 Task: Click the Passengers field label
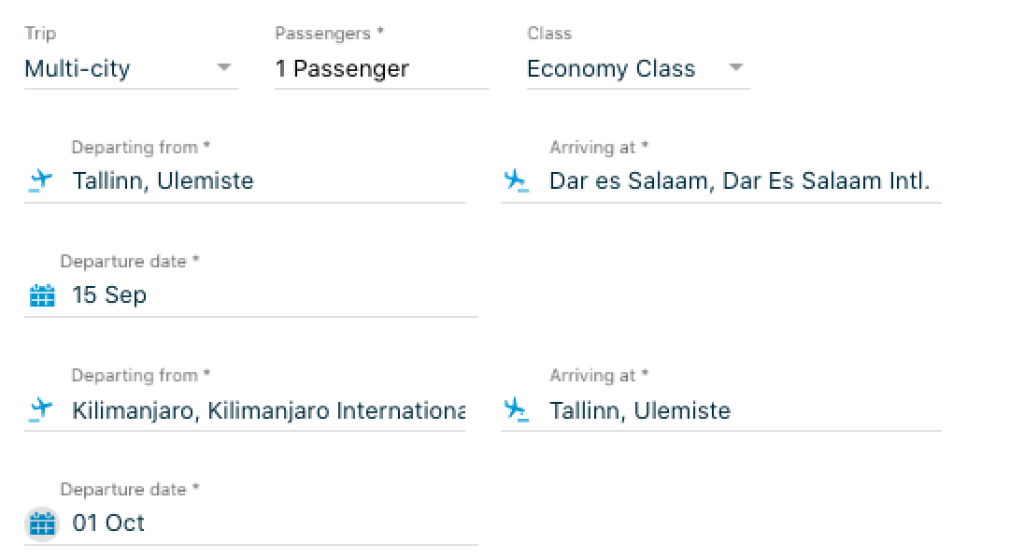click(330, 34)
